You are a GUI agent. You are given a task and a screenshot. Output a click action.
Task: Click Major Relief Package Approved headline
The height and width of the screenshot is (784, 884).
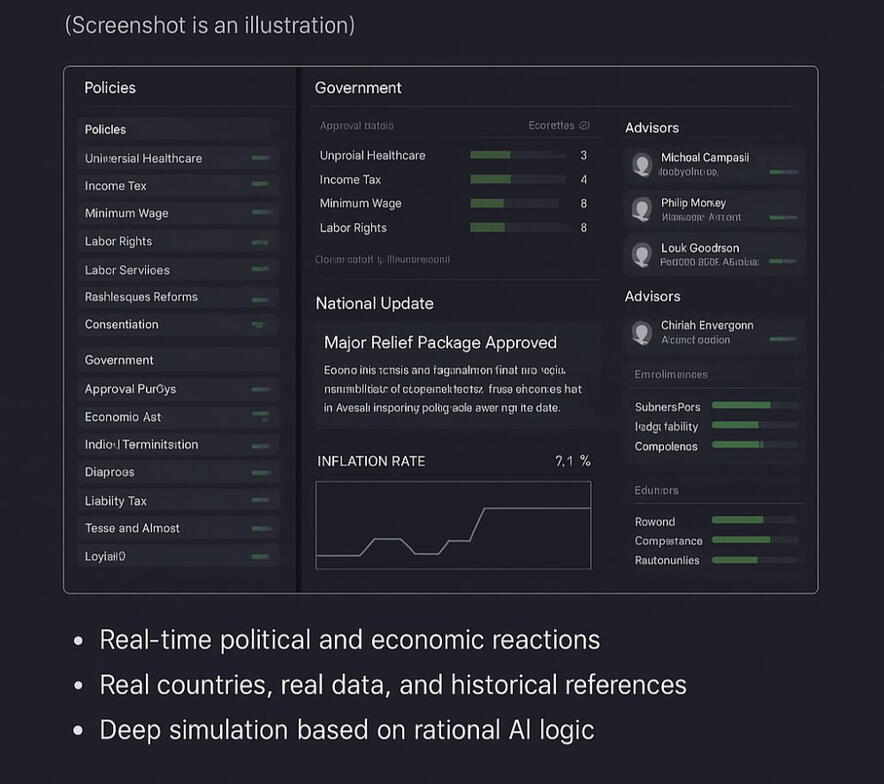coord(440,343)
